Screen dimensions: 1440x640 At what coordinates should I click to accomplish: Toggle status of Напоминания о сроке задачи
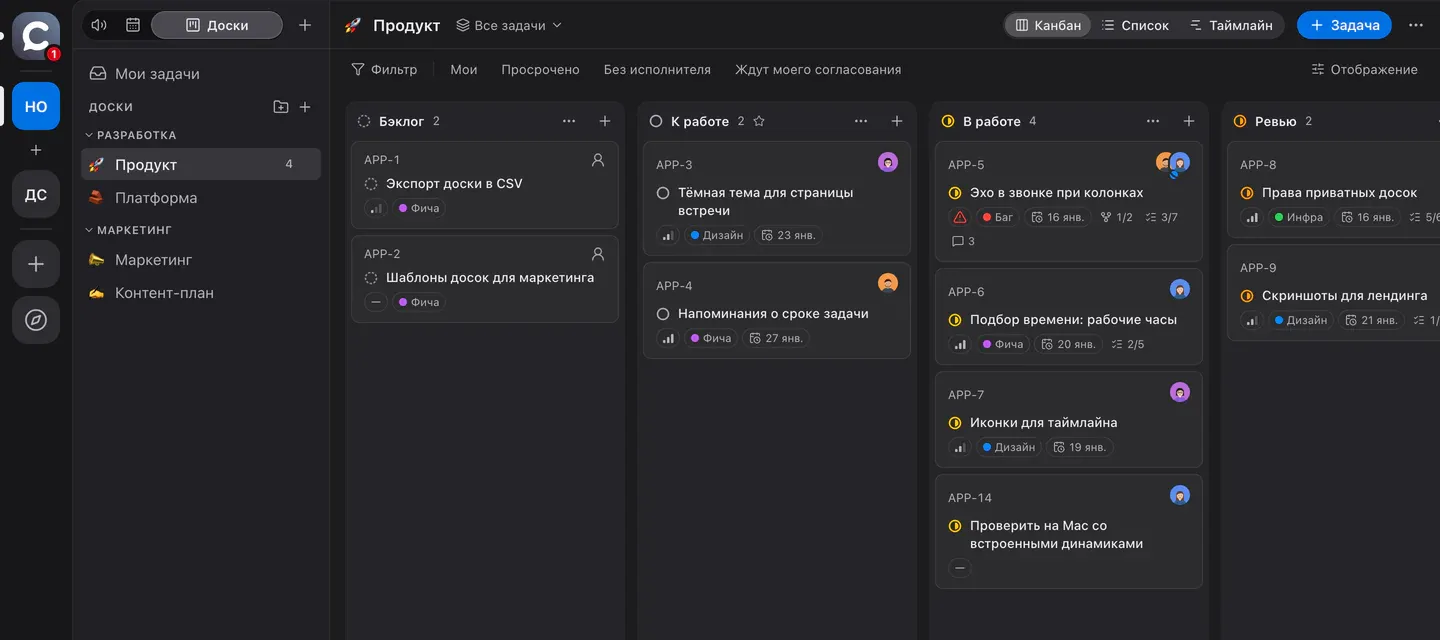[663, 314]
